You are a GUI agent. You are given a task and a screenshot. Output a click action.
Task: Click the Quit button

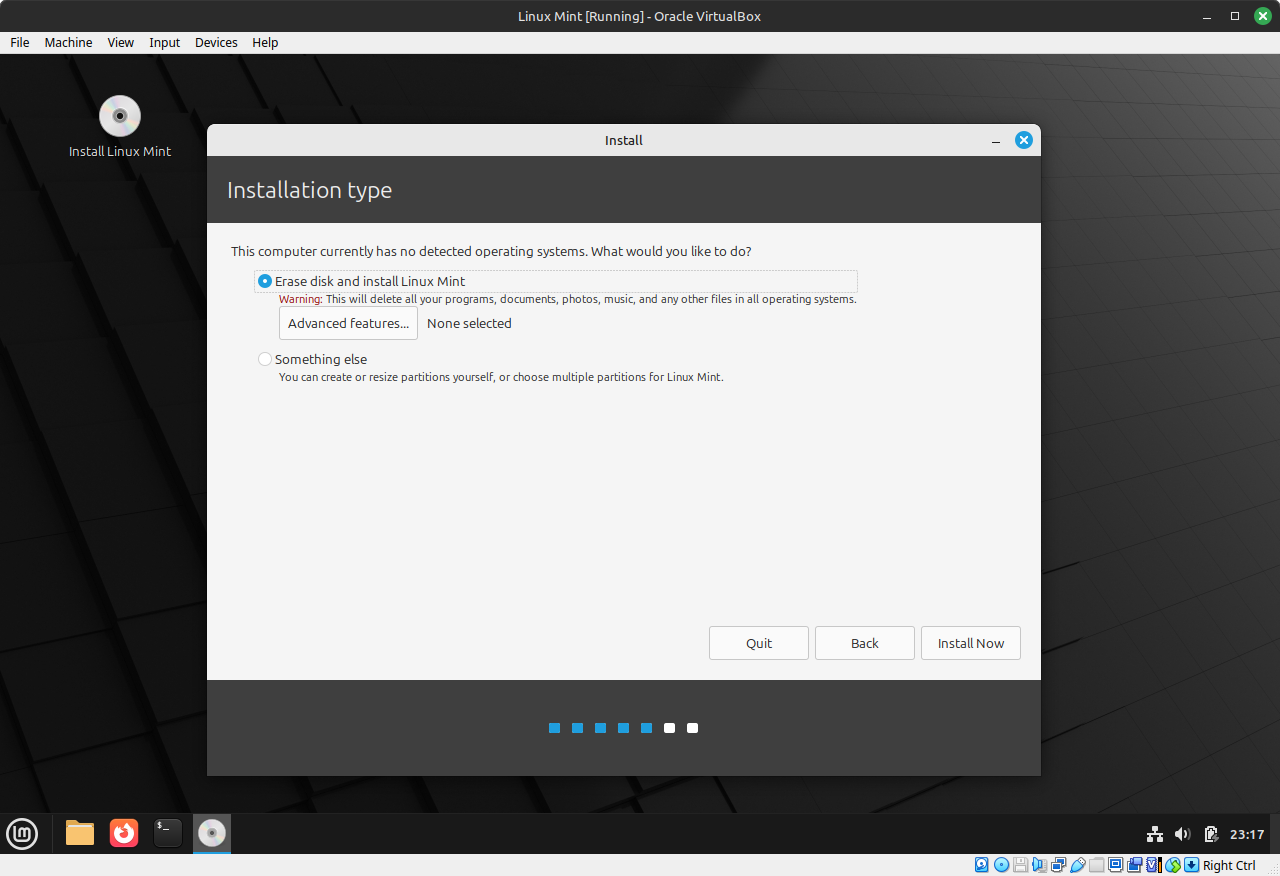point(759,643)
